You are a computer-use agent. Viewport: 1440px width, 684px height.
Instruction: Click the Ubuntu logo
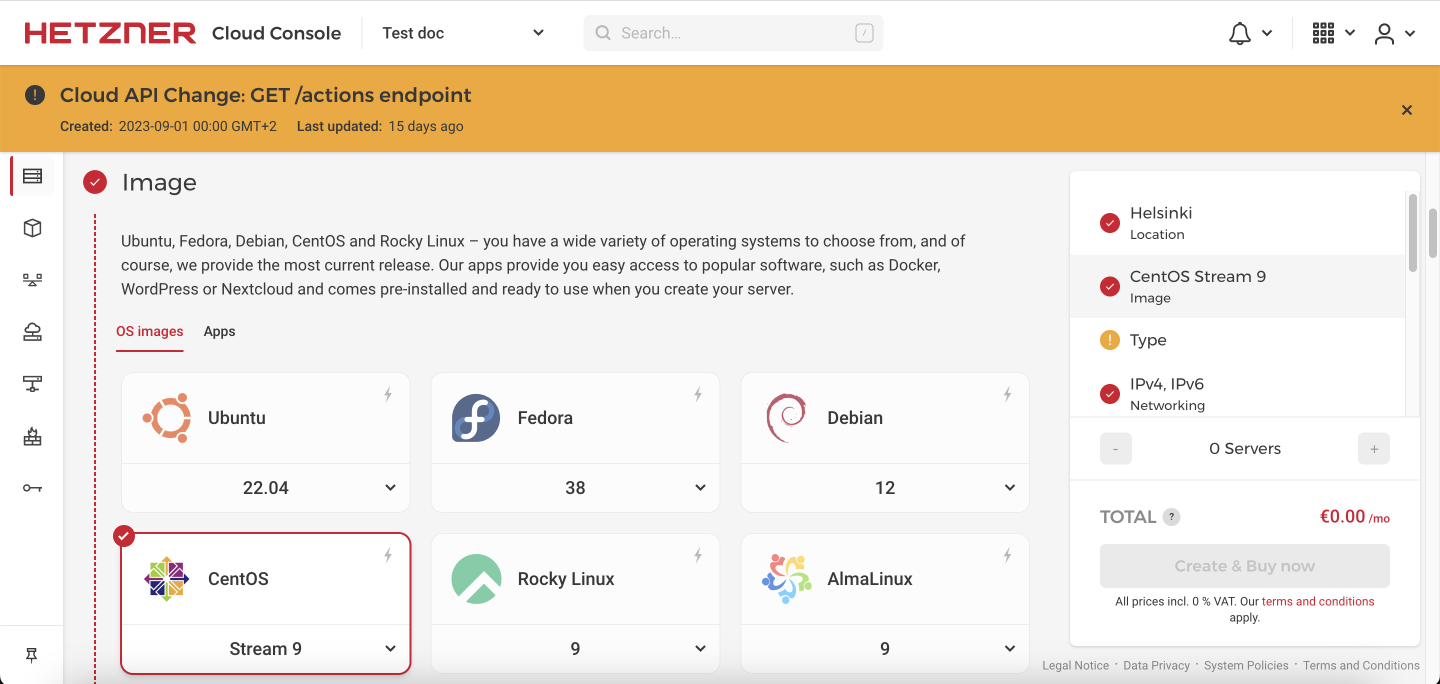(x=166, y=418)
